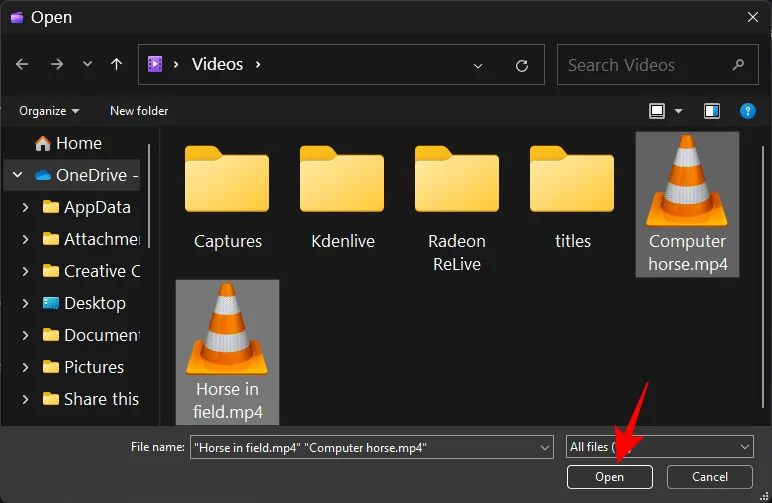
Task: Open the File name dropdown arrow
Action: (x=545, y=447)
